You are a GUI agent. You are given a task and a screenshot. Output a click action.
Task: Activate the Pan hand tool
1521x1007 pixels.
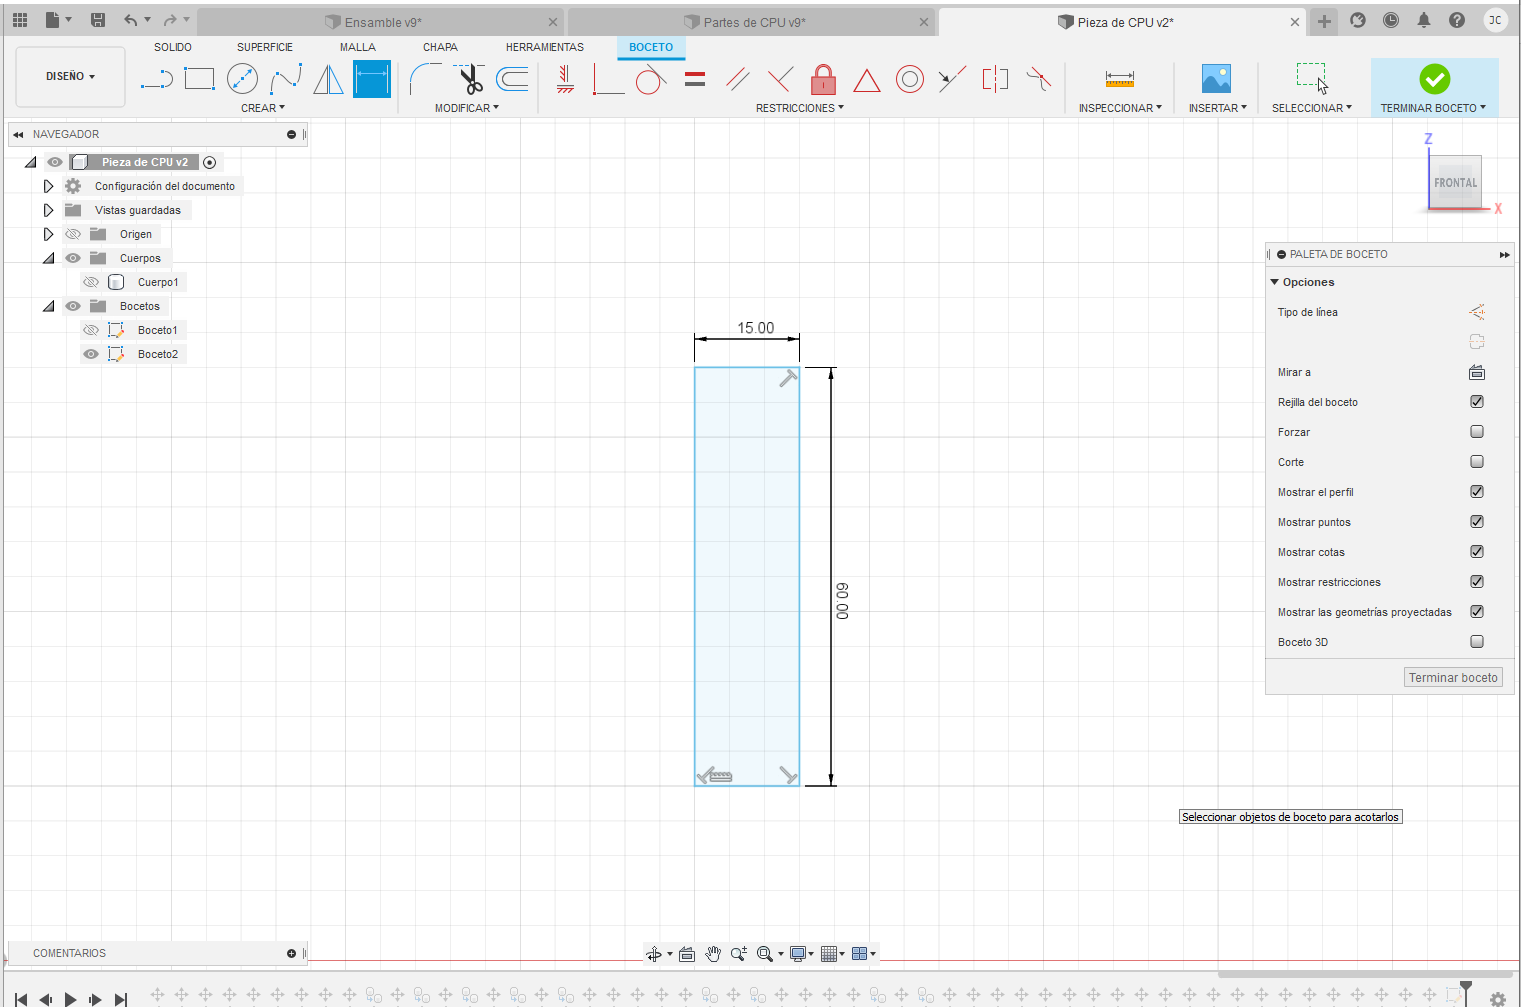tap(713, 954)
